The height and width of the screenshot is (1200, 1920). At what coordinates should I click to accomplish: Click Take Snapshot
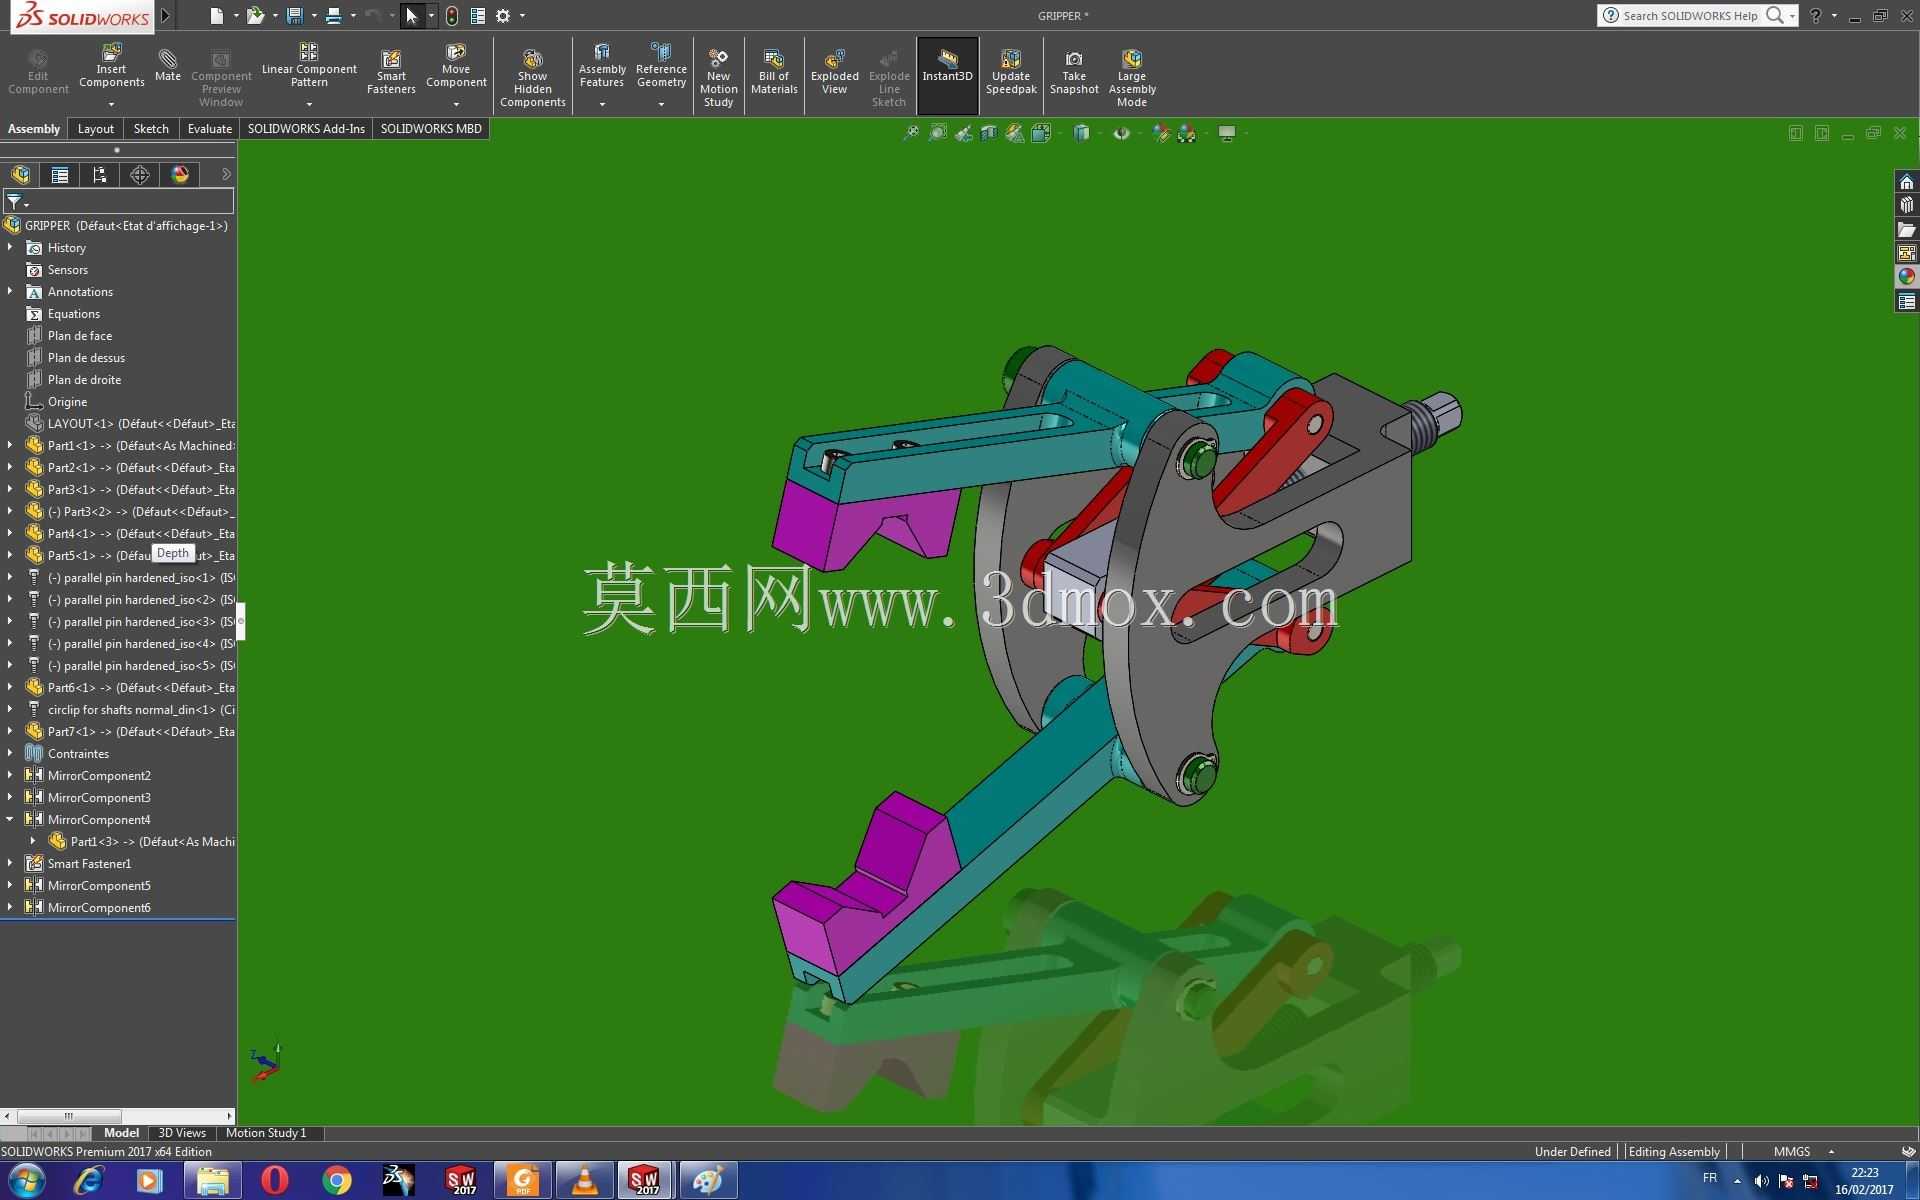[x=1074, y=70]
